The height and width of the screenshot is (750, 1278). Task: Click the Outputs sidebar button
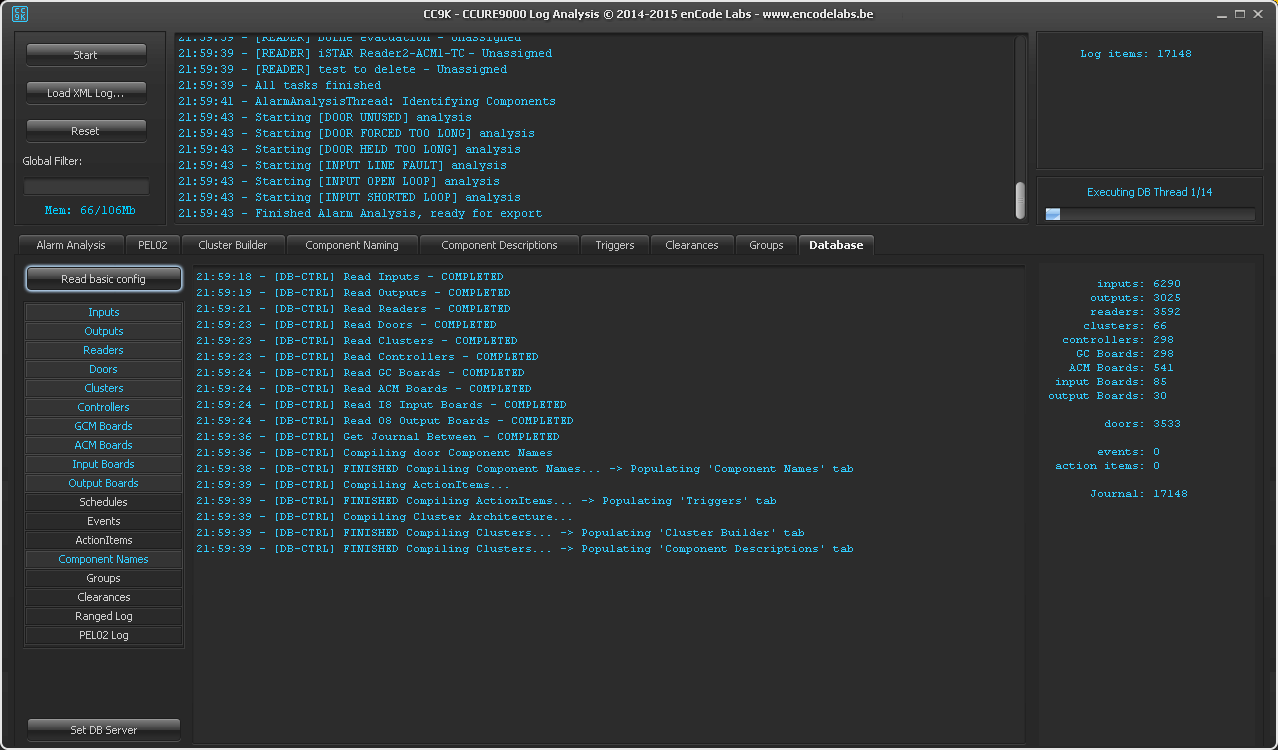pyautogui.click(x=104, y=331)
